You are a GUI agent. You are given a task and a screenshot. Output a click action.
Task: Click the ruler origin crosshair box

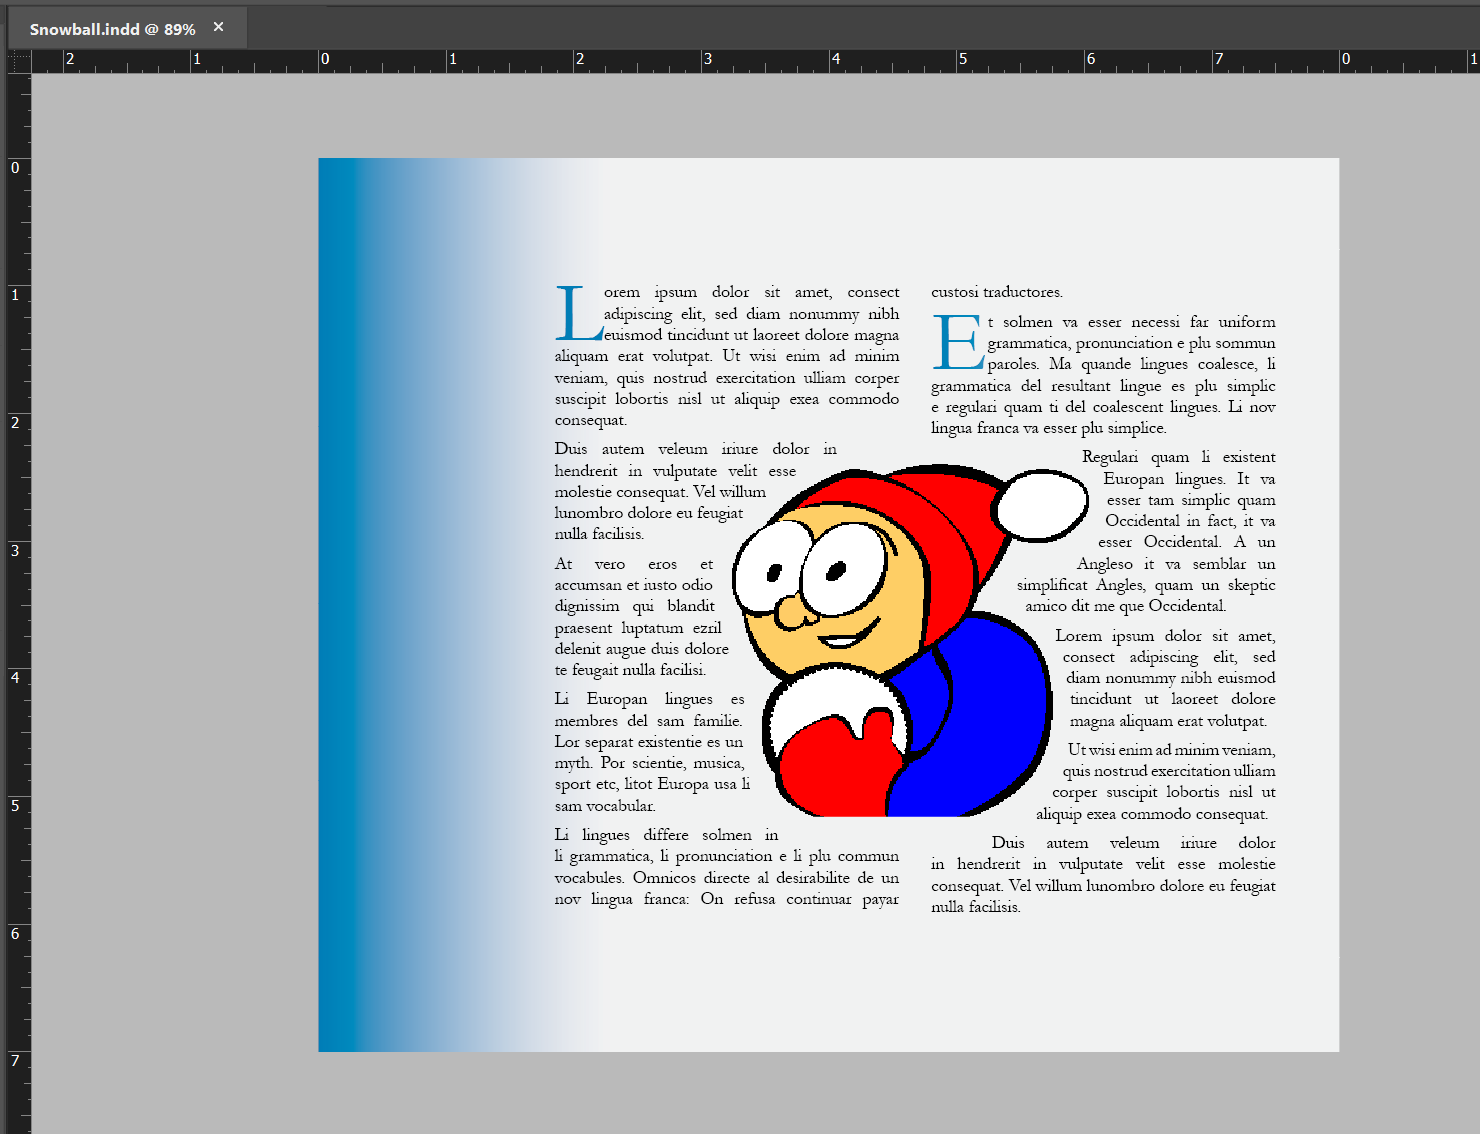click(19, 62)
